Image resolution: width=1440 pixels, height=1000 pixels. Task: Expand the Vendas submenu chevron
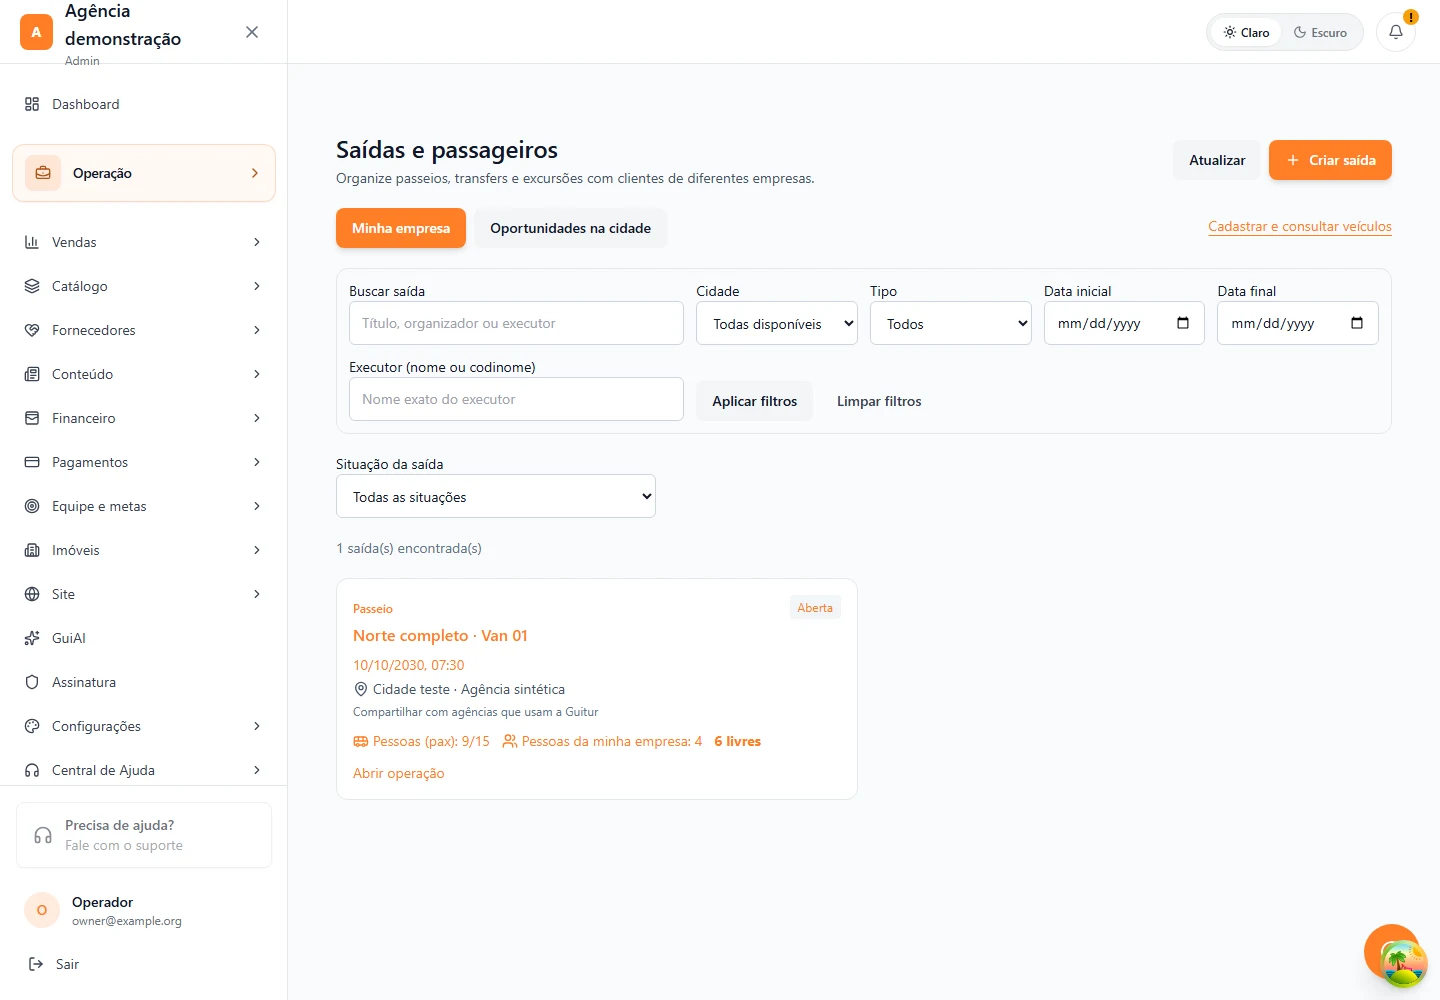(257, 242)
